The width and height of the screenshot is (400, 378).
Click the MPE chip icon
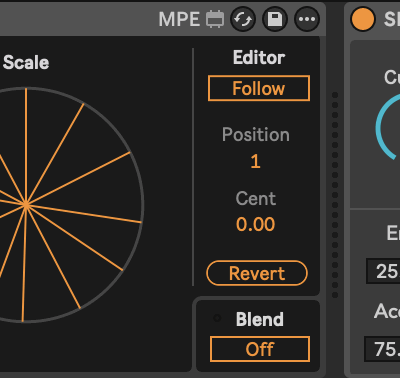tap(215, 19)
